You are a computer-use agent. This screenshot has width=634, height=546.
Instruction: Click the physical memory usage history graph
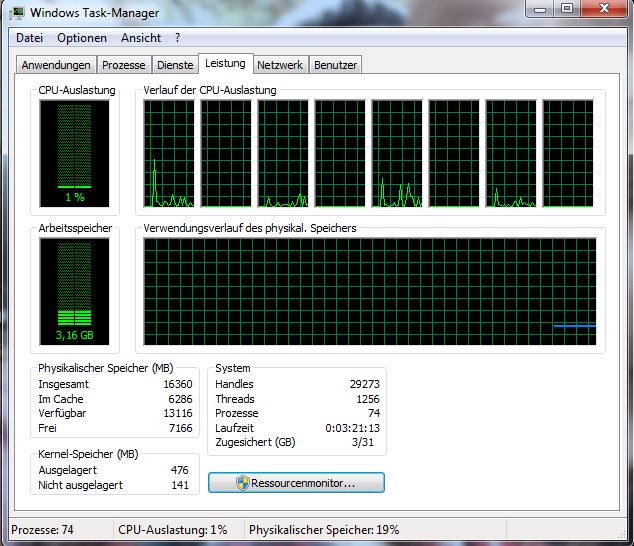369,291
